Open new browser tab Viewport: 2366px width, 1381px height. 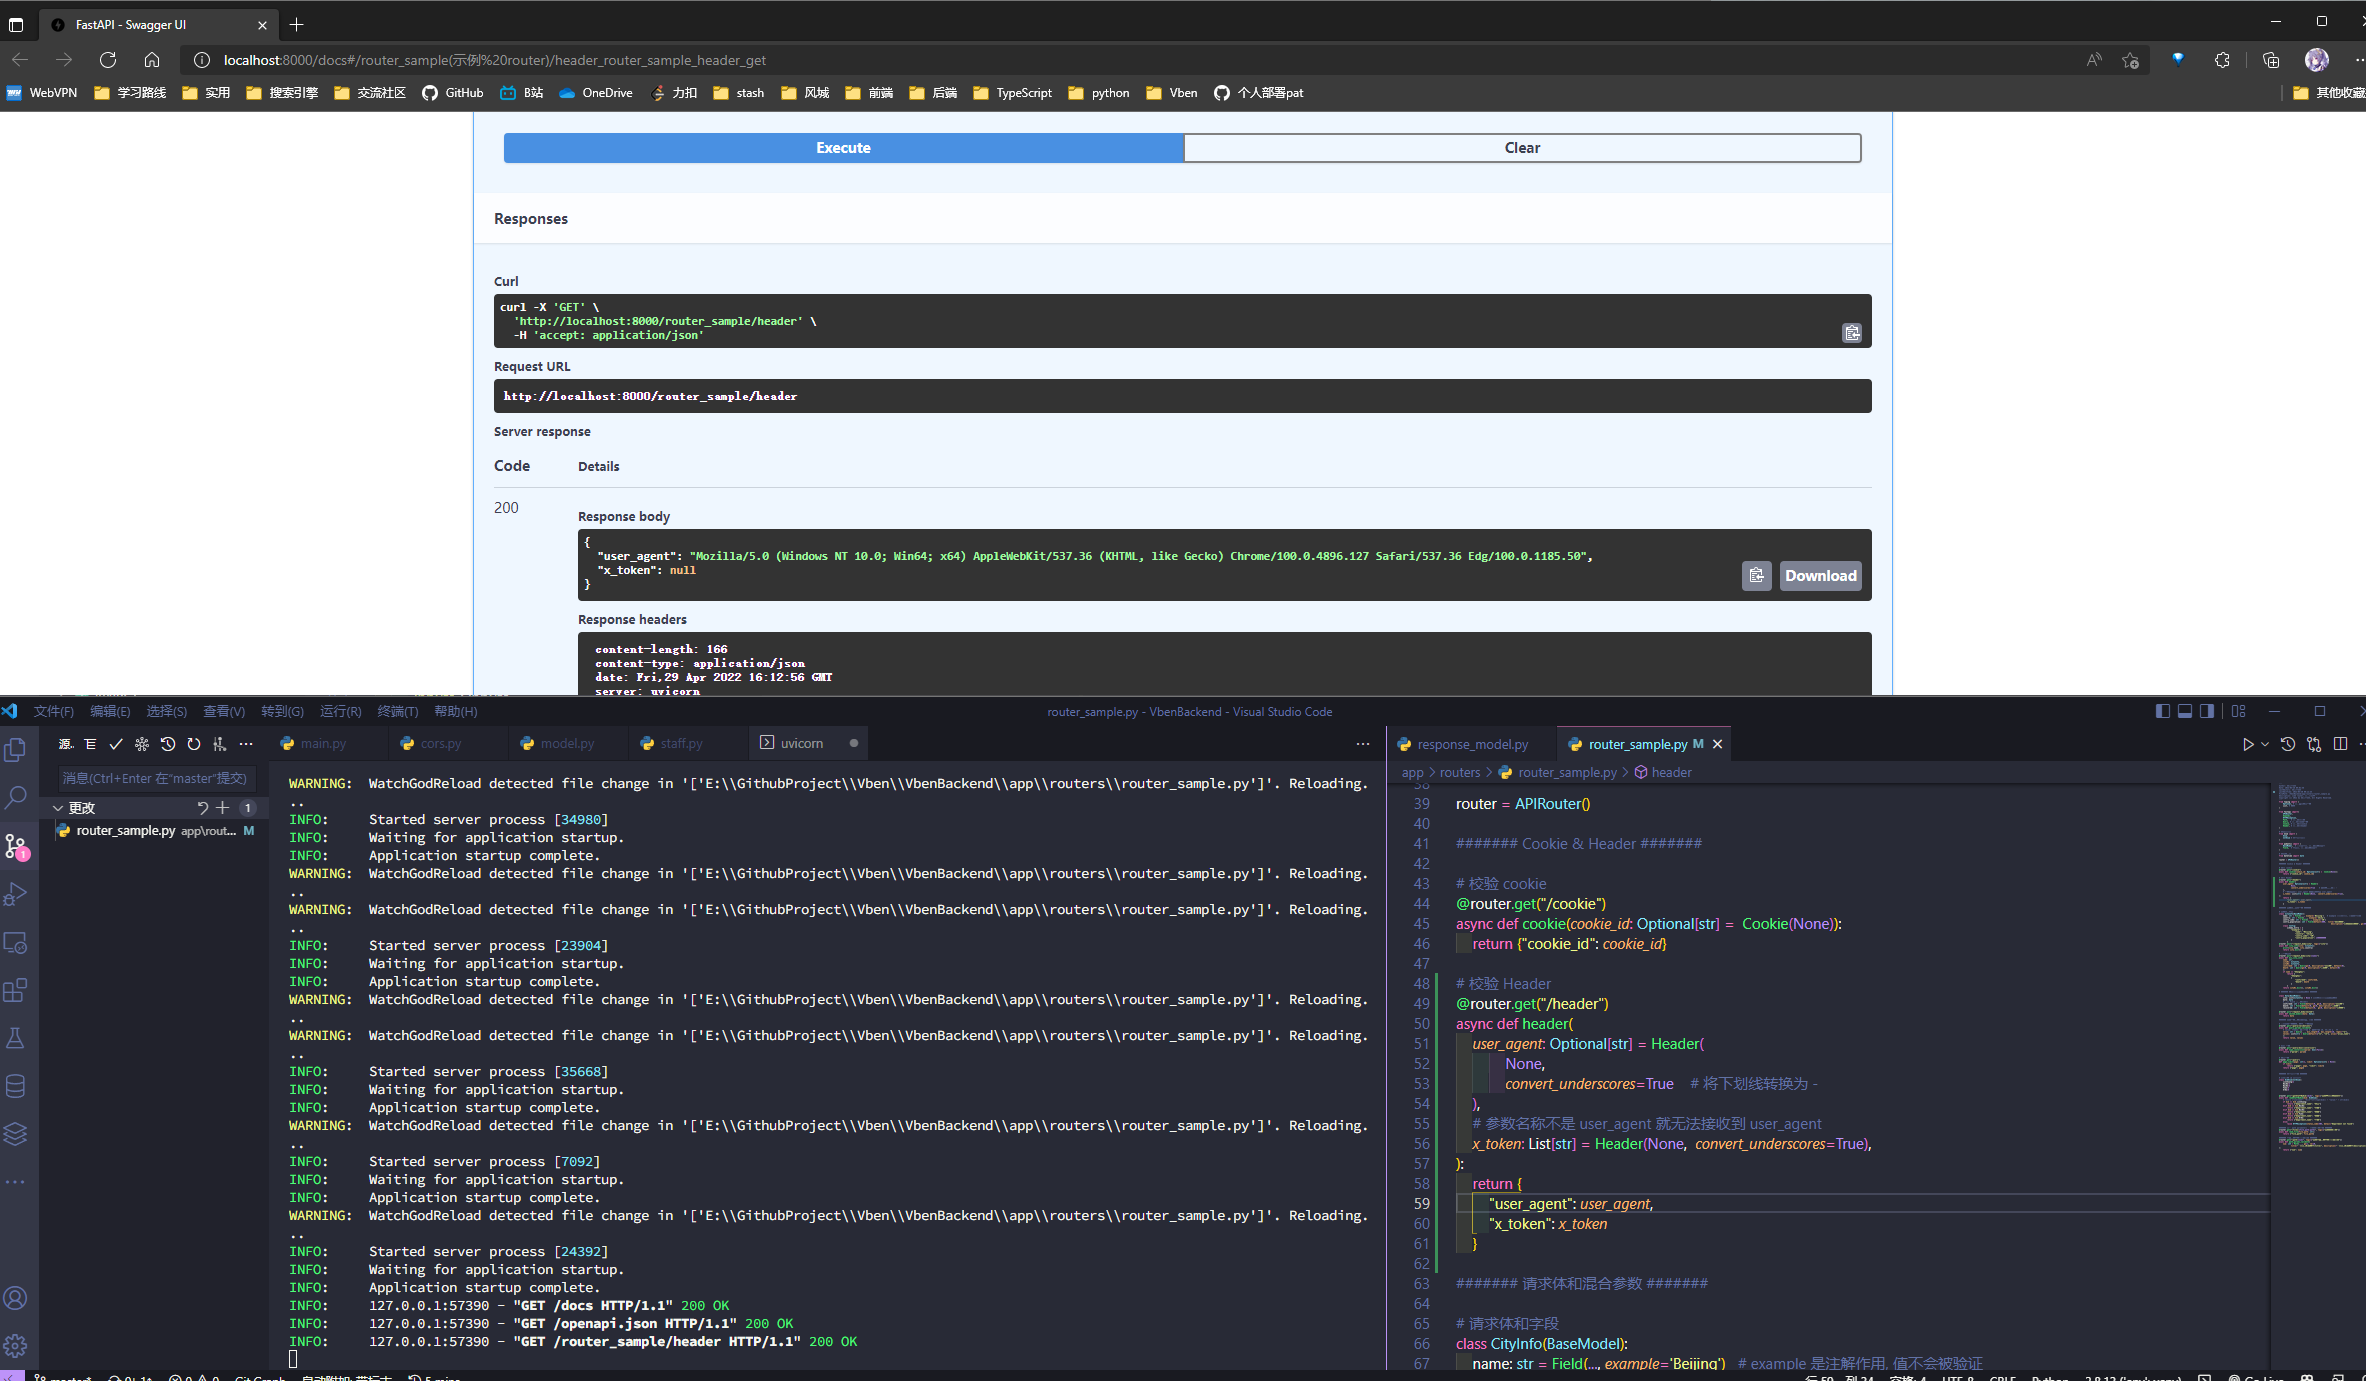click(x=296, y=25)
